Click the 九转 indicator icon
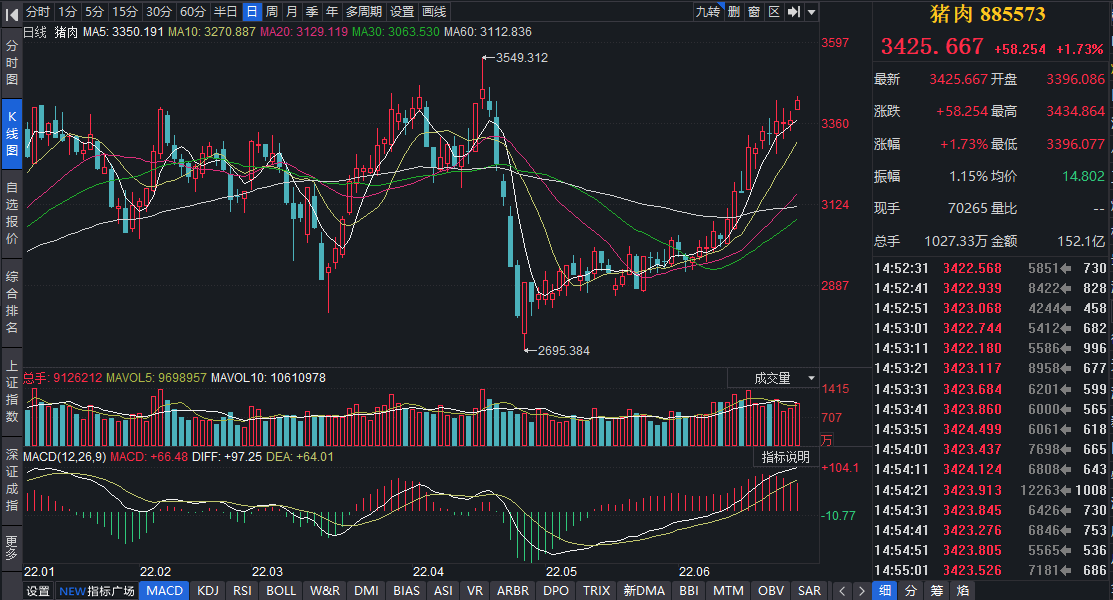Viewport: 1113px width, 600px height. pyautogui.click(x=708, y=12)
